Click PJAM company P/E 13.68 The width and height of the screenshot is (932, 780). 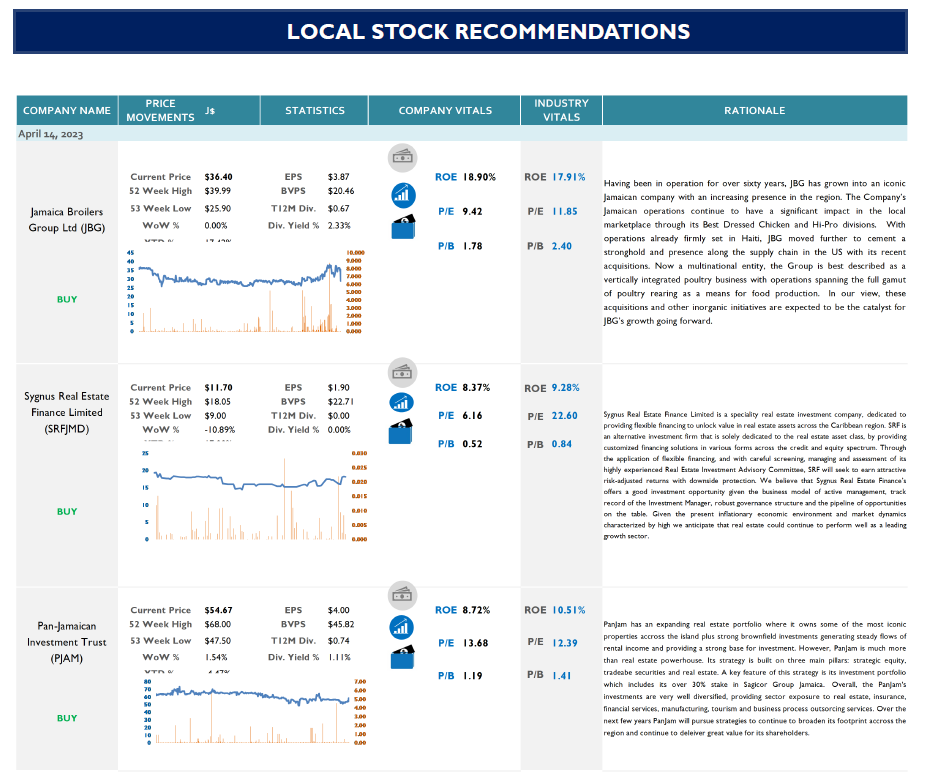point(476,643)
